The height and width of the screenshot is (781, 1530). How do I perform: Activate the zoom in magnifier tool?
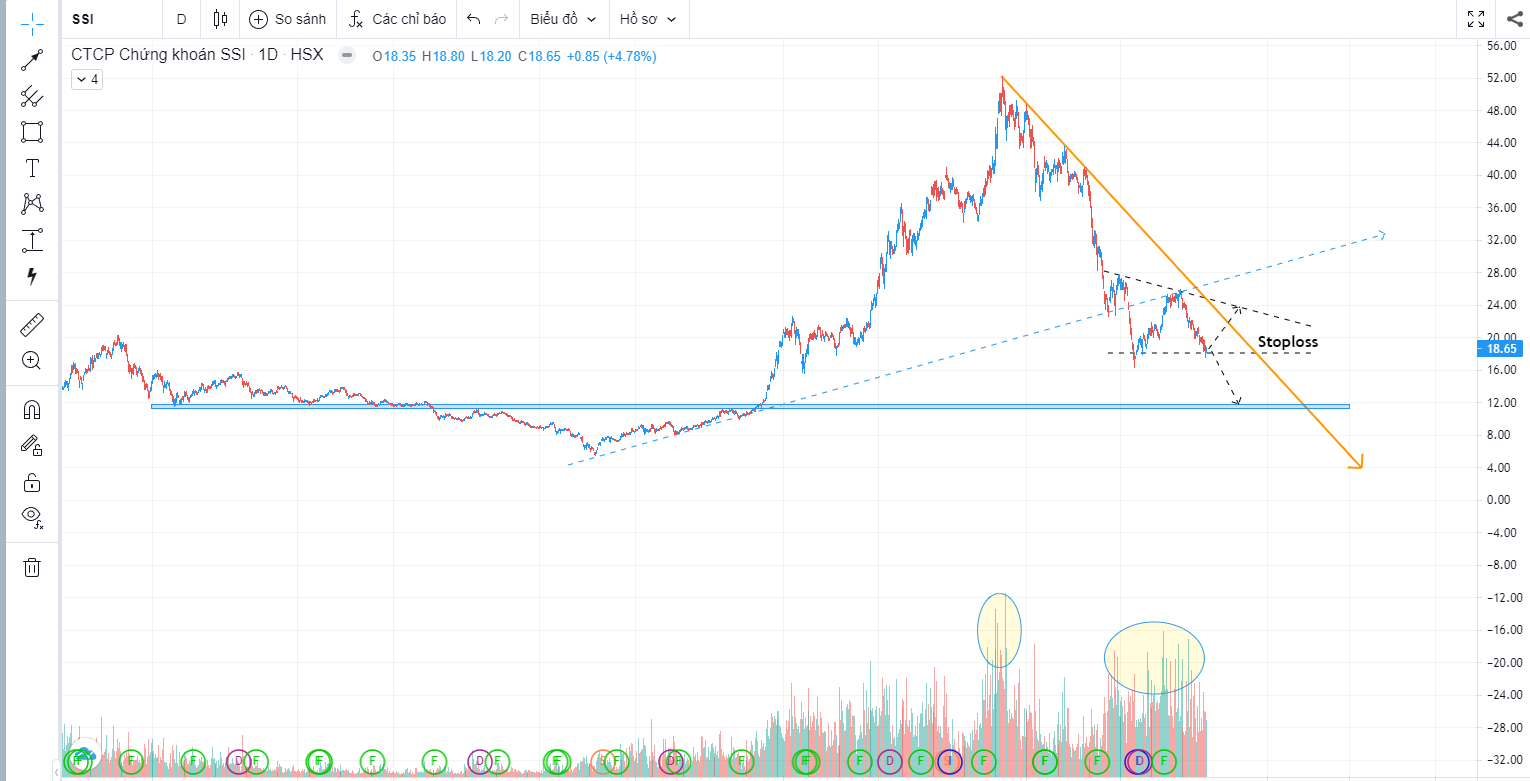point(32,360)
